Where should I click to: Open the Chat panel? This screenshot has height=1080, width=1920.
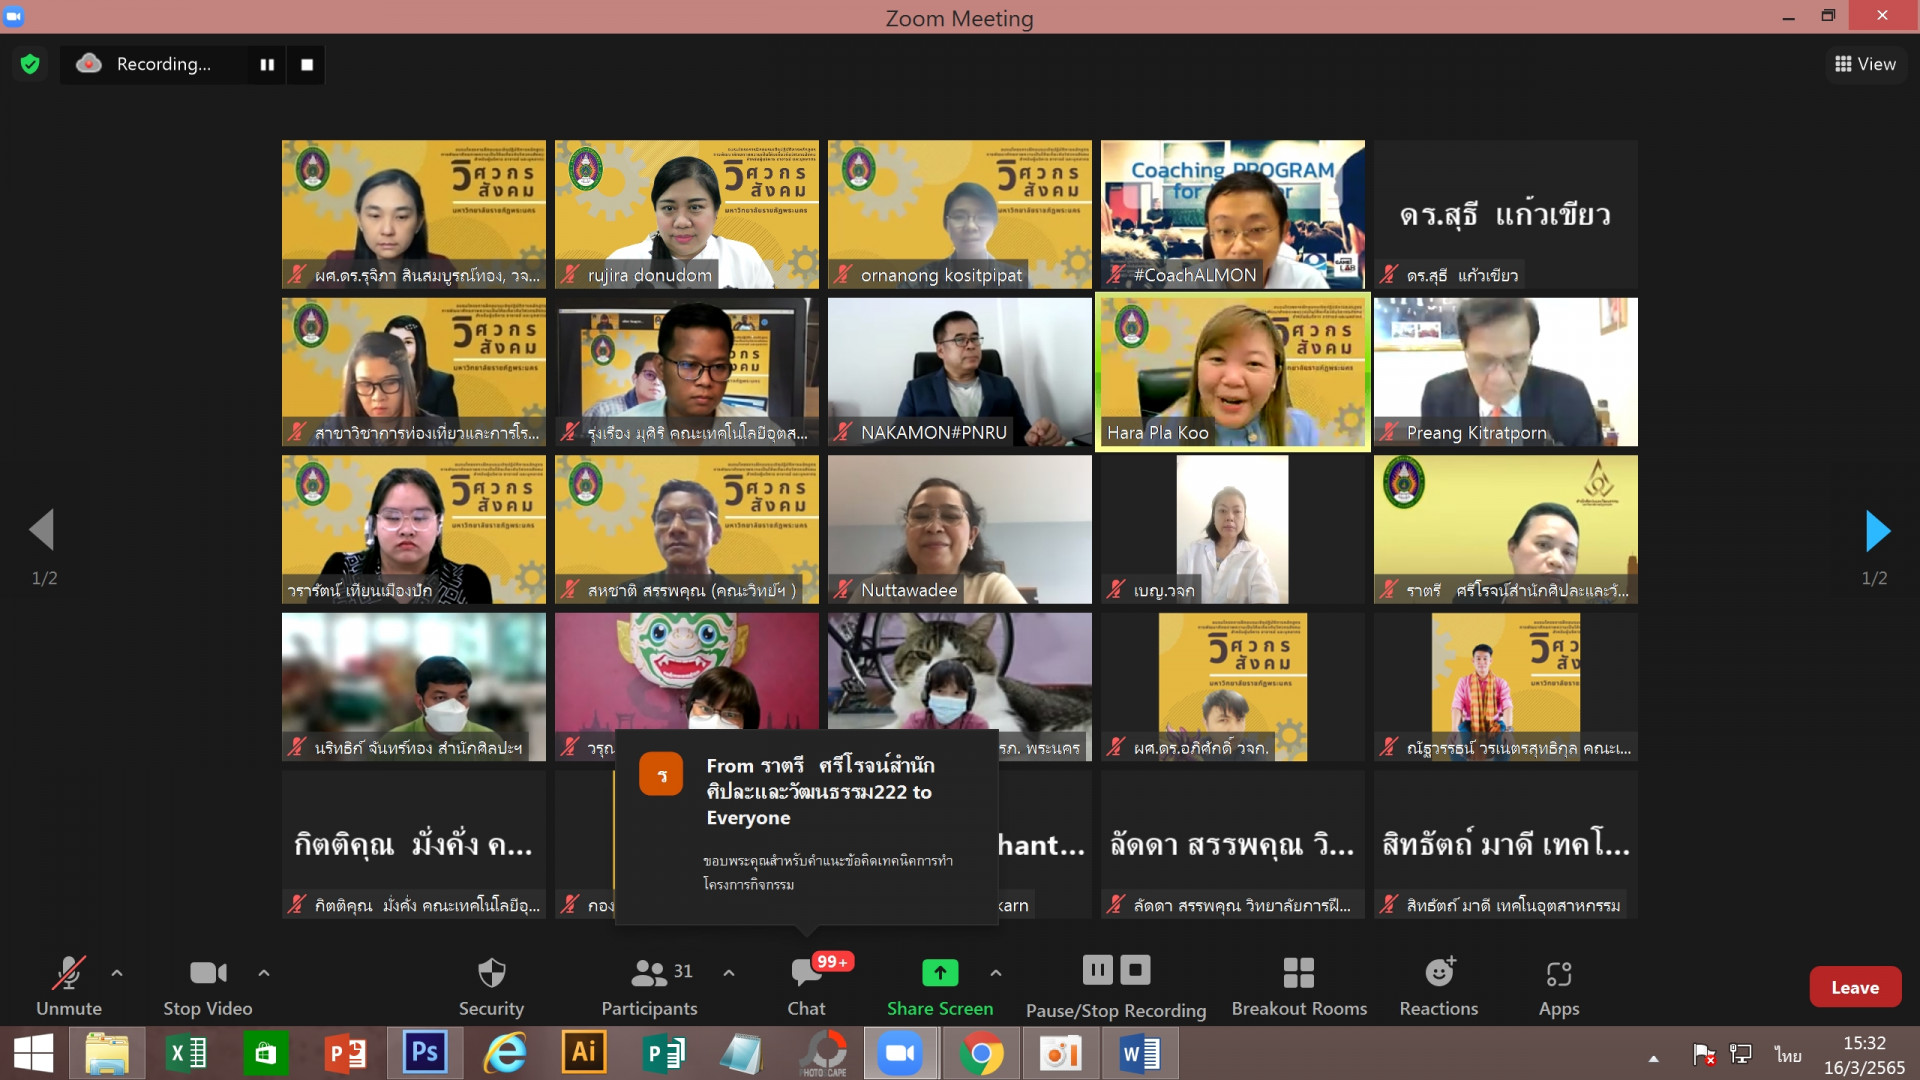[806, 985]
